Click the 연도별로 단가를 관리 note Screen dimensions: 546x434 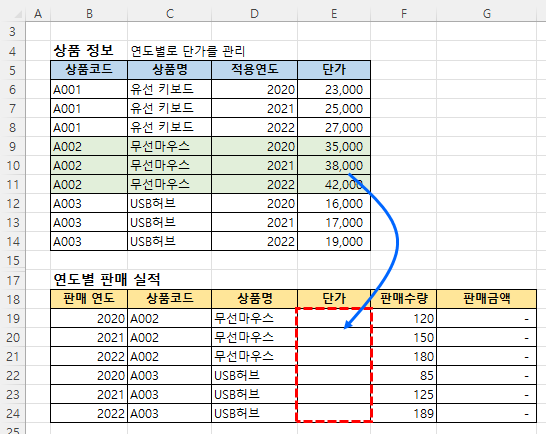[x=188, y=51]
